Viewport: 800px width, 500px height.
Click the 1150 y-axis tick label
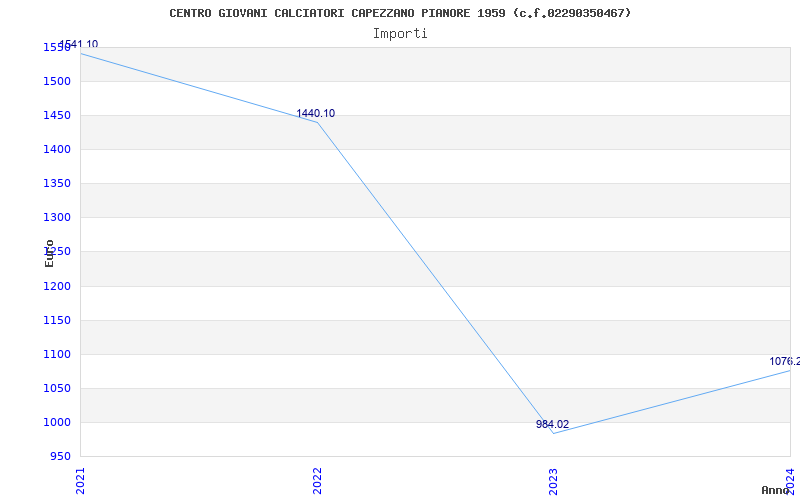57,320
